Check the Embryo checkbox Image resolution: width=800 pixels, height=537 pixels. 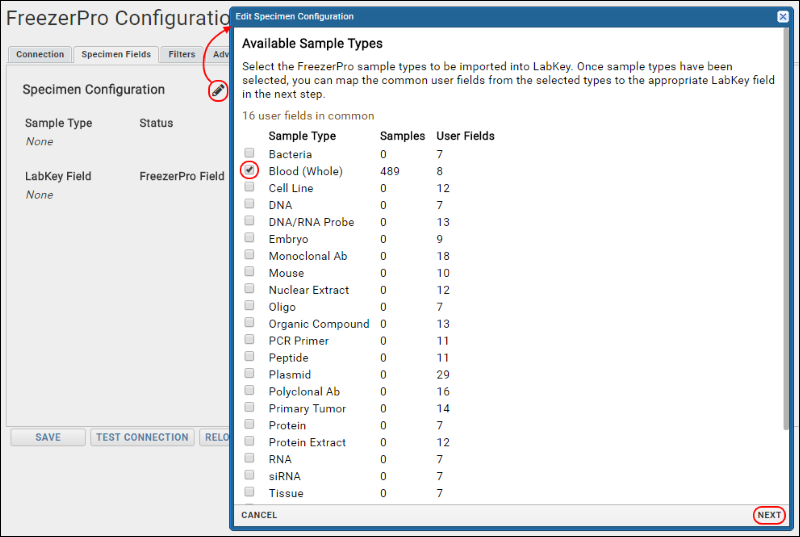pyautogui.click(x=249, y=237)
